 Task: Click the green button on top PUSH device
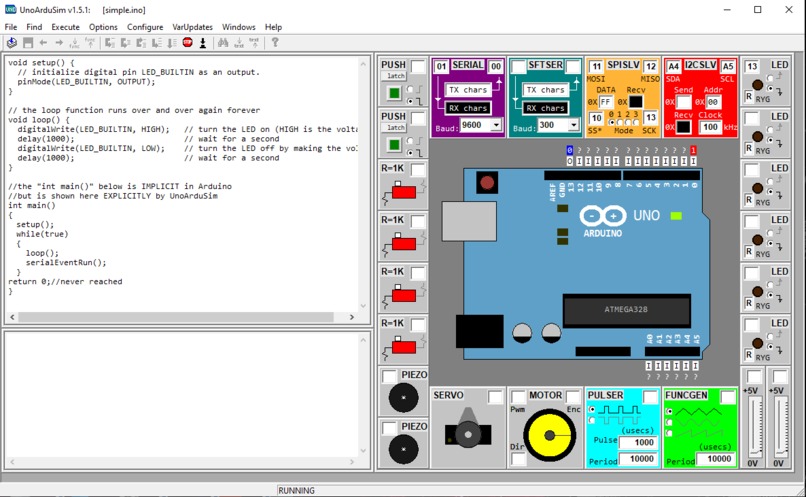coord(394,94)
